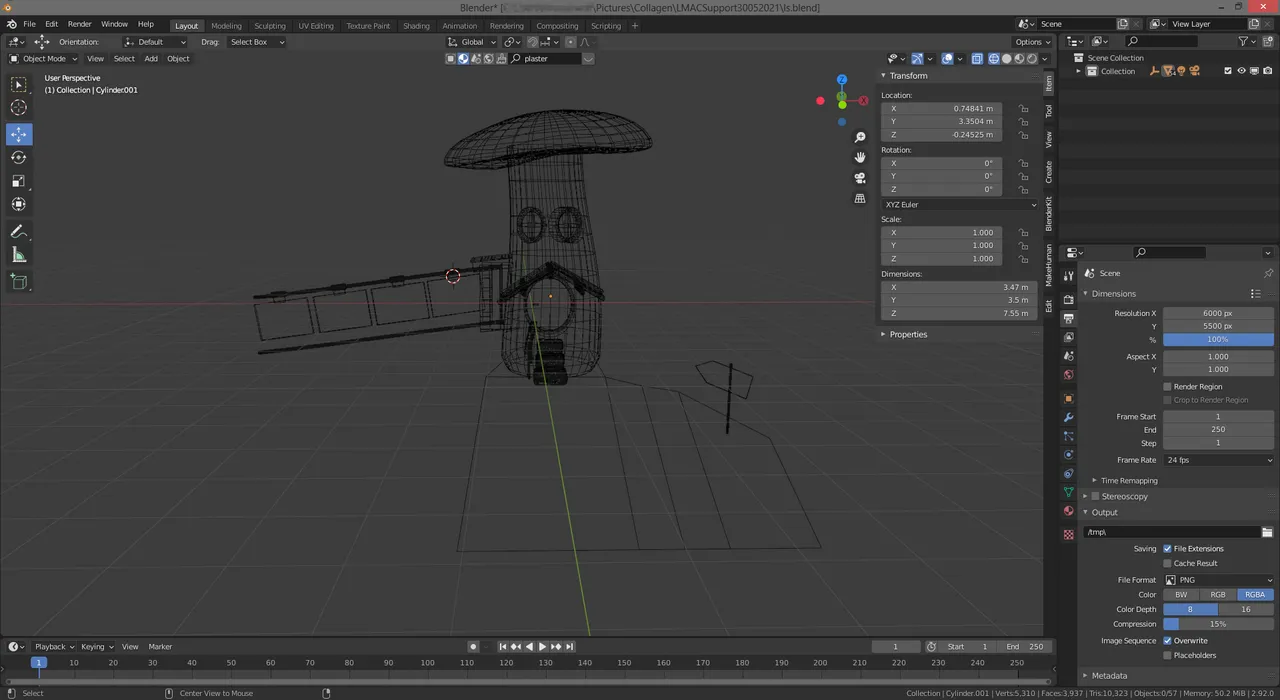
Task: Open the Output properties tab icon
Action: (1068, 318)
